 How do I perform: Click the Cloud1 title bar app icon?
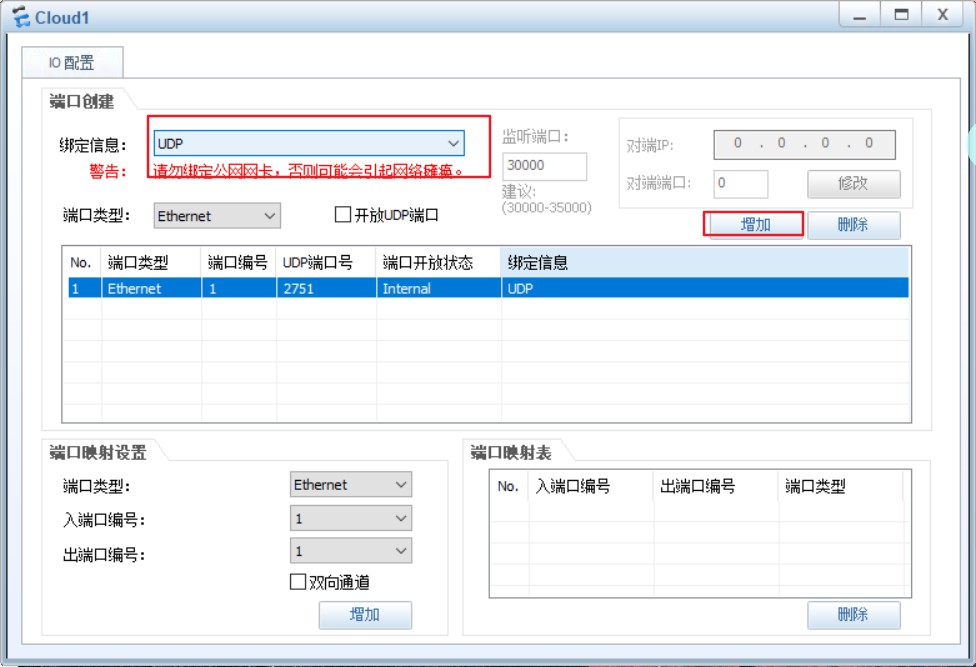pyautogui.click(x=21, y=17)
